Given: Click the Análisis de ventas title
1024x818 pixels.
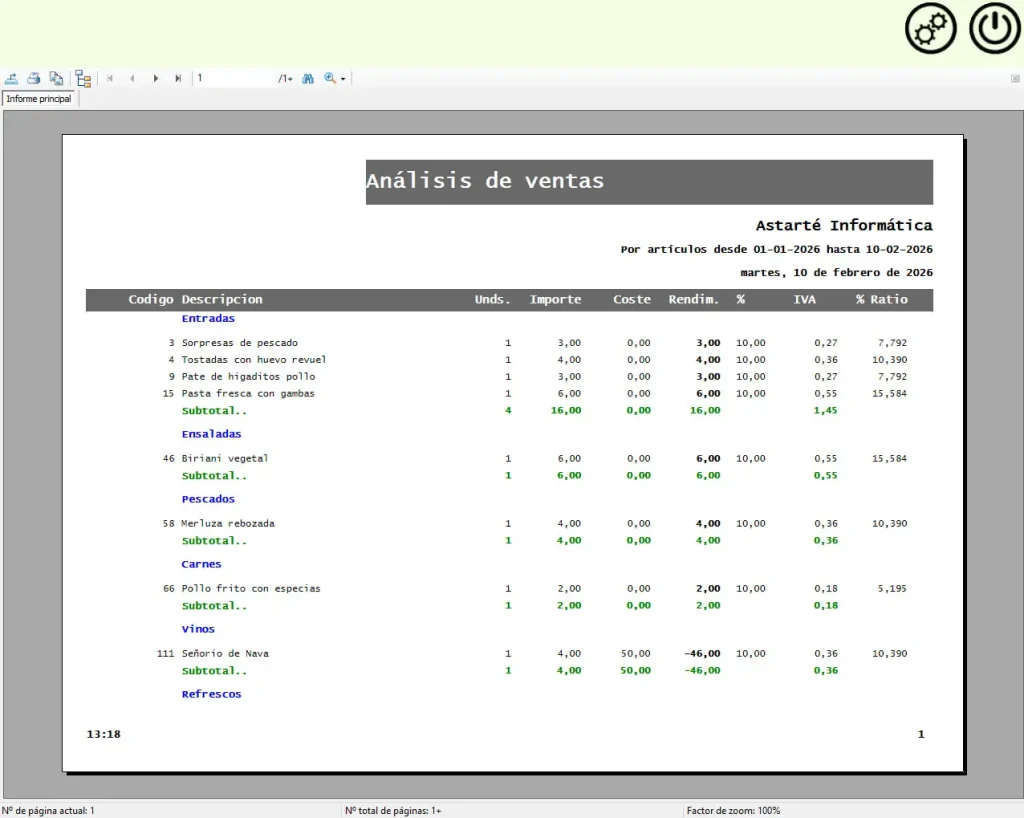Looking at the screenshot, I should [485, 181].
